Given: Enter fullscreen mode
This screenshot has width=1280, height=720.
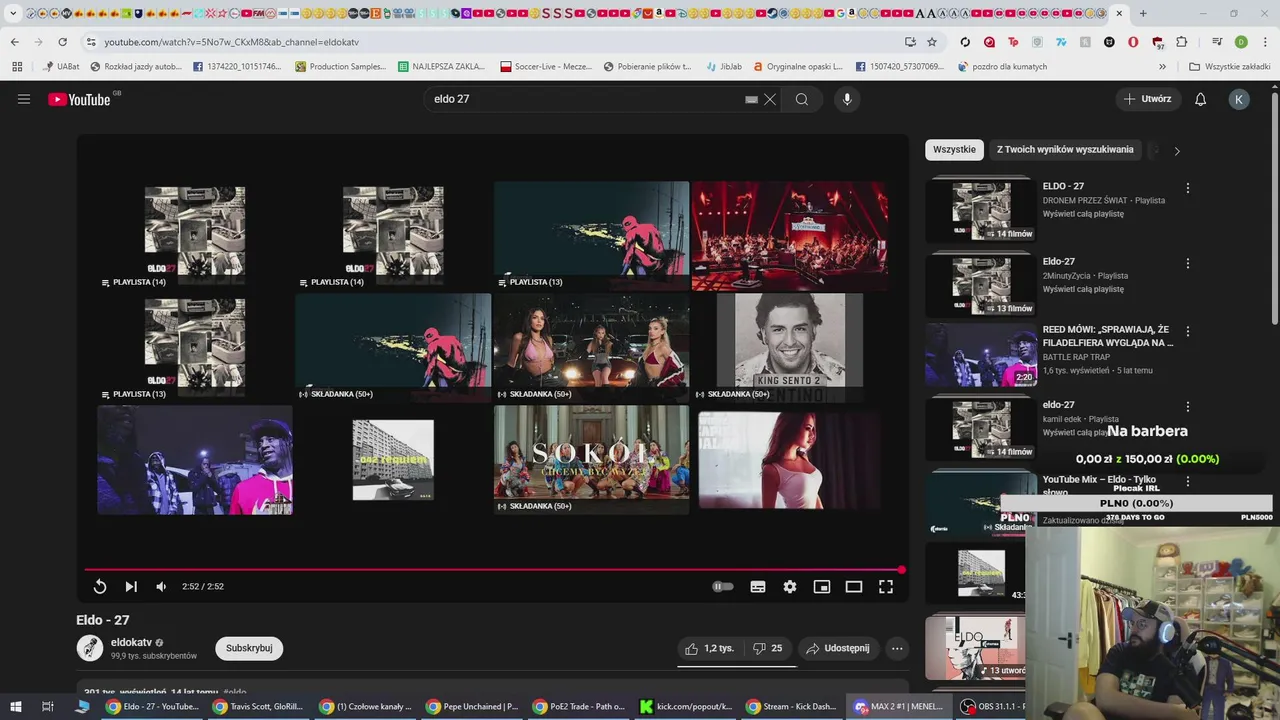Looking at the screenshot, I should point(886,587).
